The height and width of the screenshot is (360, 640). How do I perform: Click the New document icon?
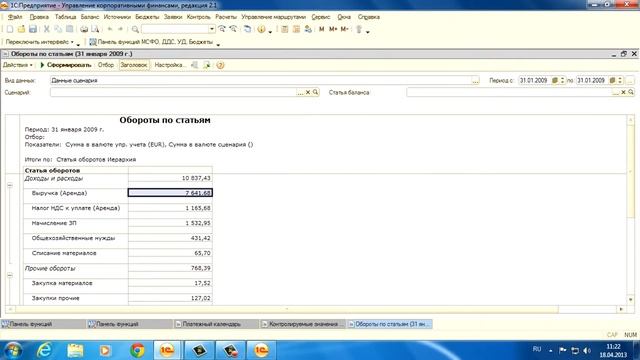10,29
